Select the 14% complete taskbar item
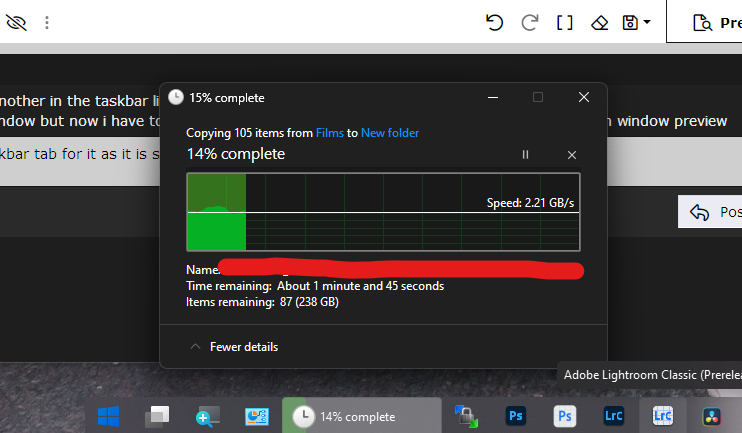This screenshot has height=433, width=742. click(362, 416)
